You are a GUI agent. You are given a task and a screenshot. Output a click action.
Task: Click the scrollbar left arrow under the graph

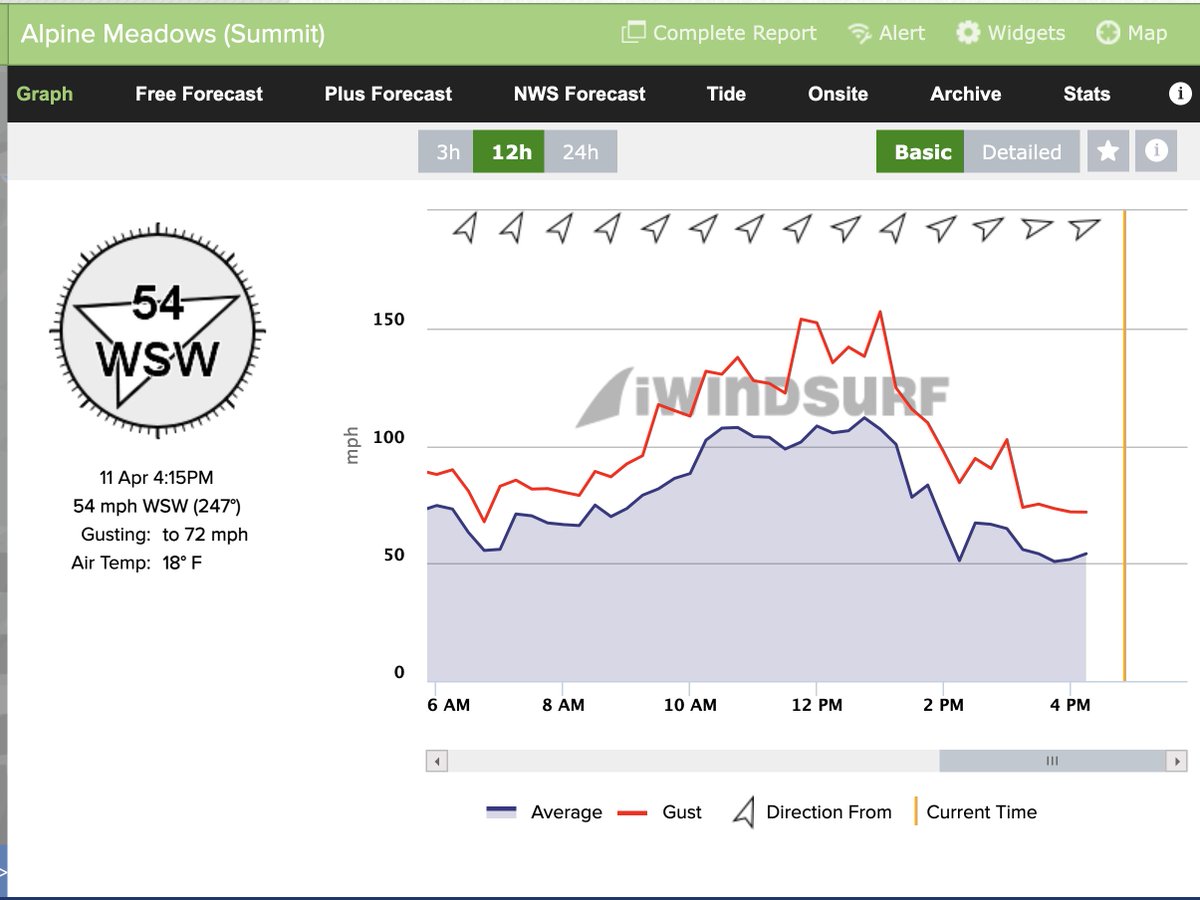tap(436, 761)
